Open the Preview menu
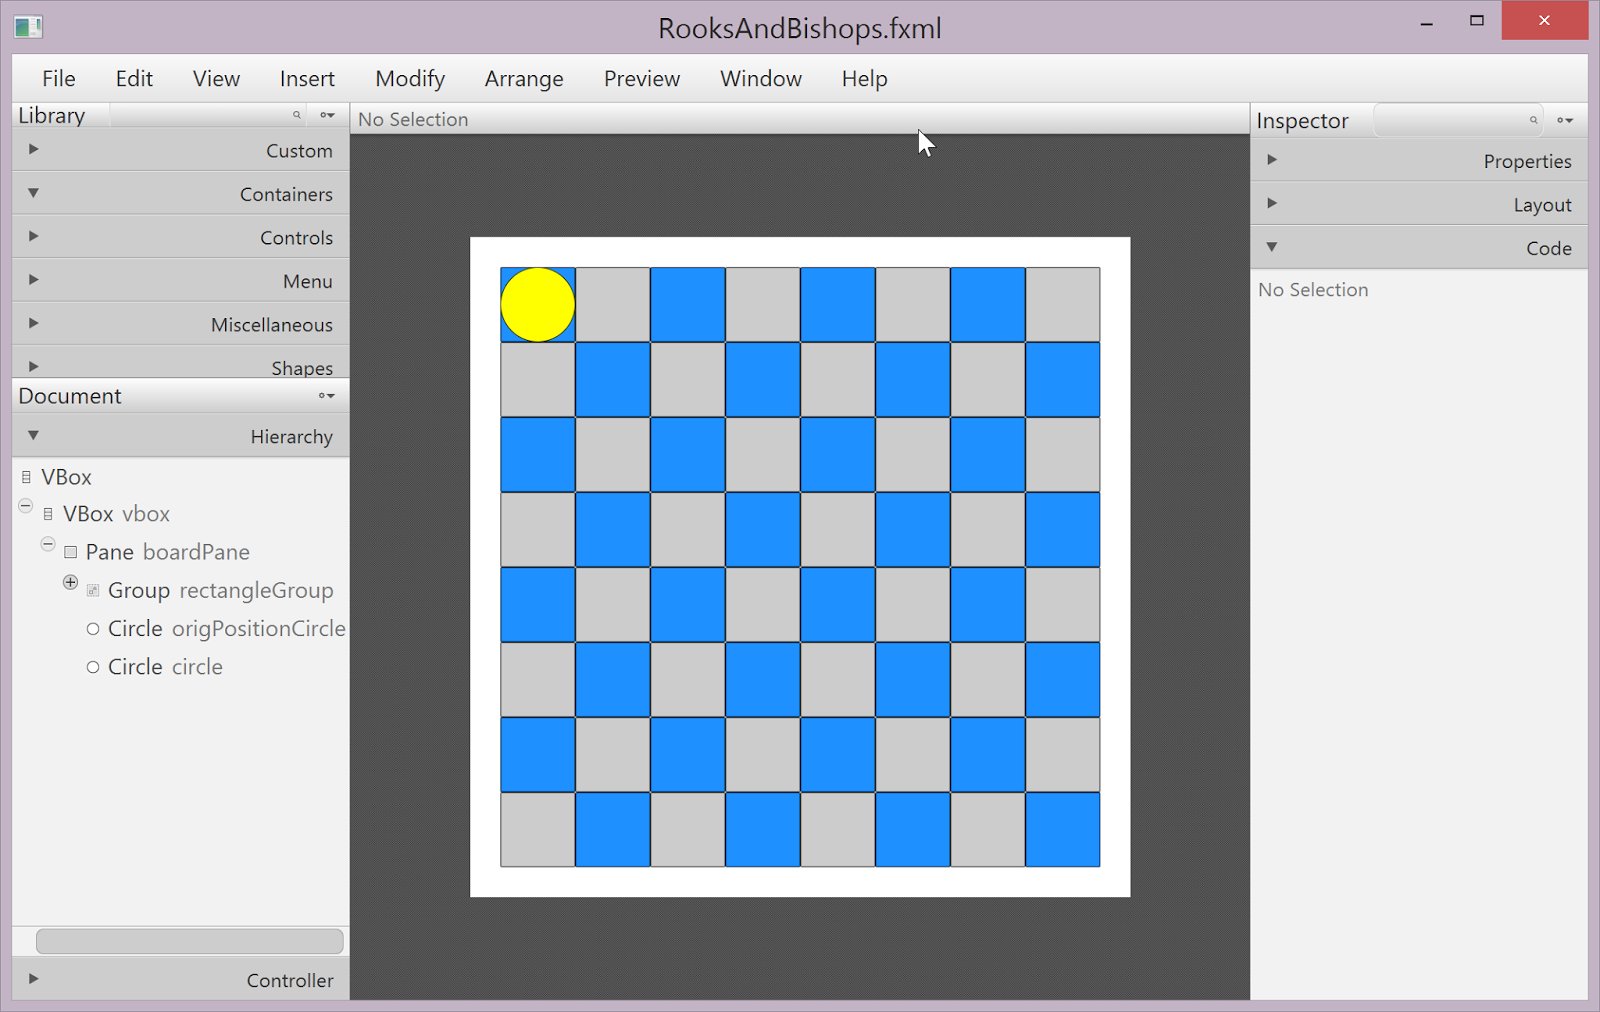The width and height of the screenshot is (1600, 1012). pyautogui.click(x=641, y=78)
